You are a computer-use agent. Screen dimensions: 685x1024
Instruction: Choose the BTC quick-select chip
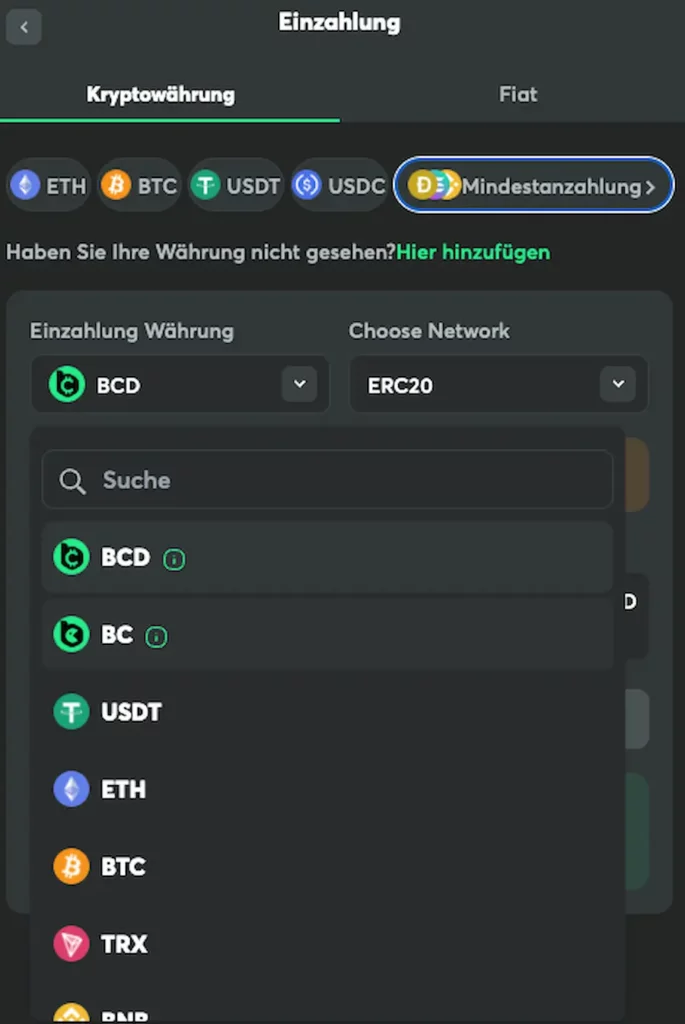click(x=139, y=185)
